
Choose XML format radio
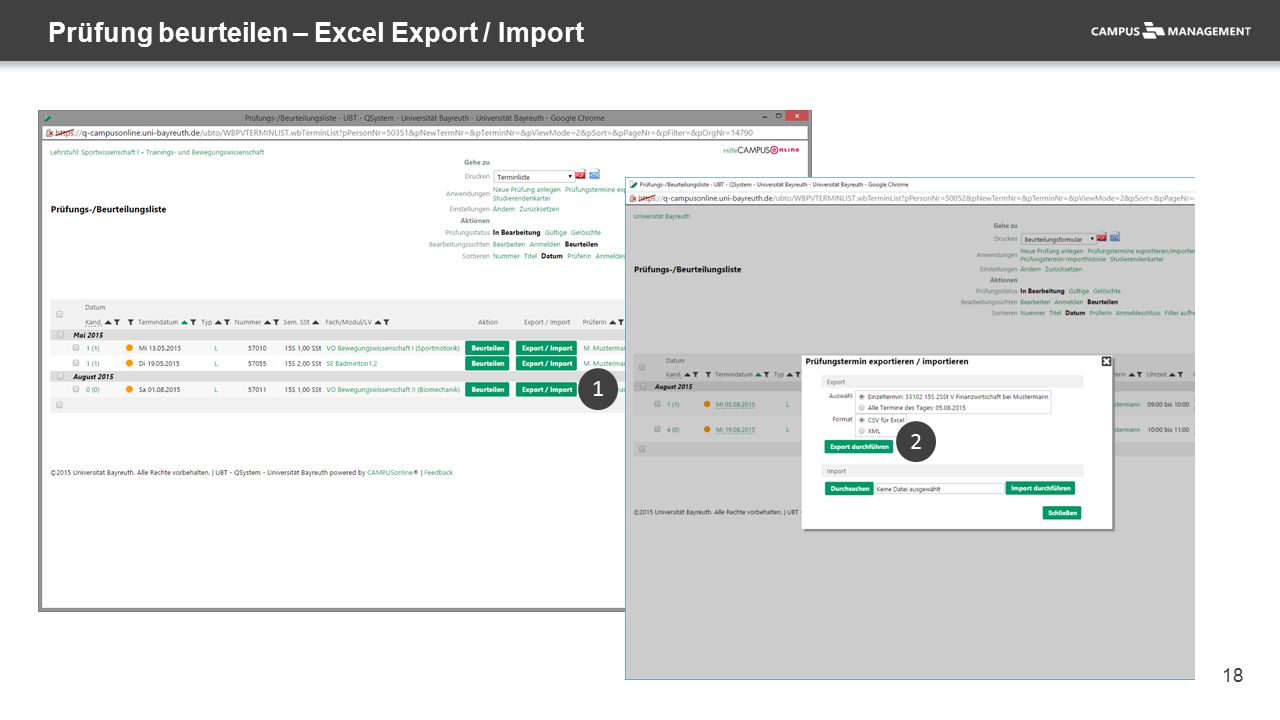[x=862, y=431]
